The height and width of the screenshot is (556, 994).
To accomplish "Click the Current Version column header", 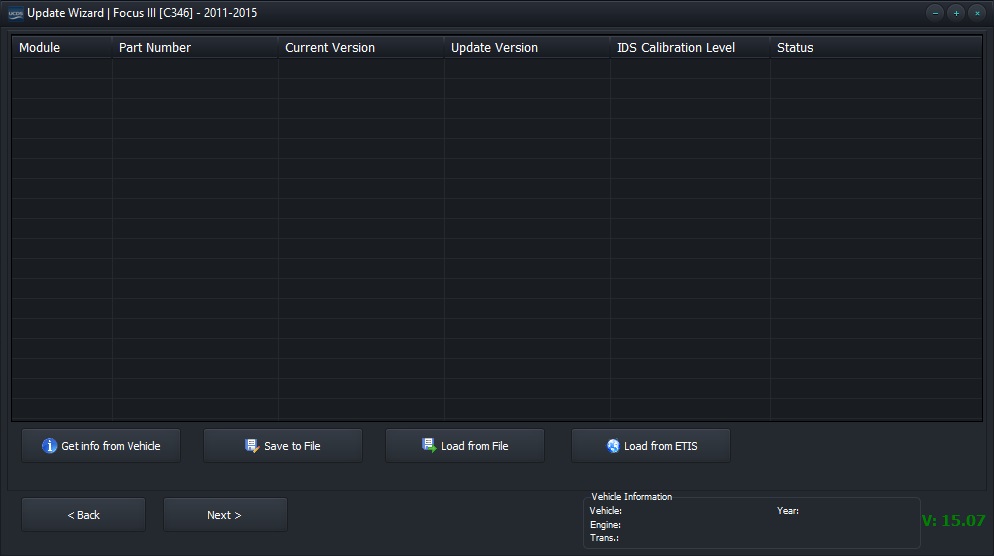I will pyautogui.click(x=361, y=48).
